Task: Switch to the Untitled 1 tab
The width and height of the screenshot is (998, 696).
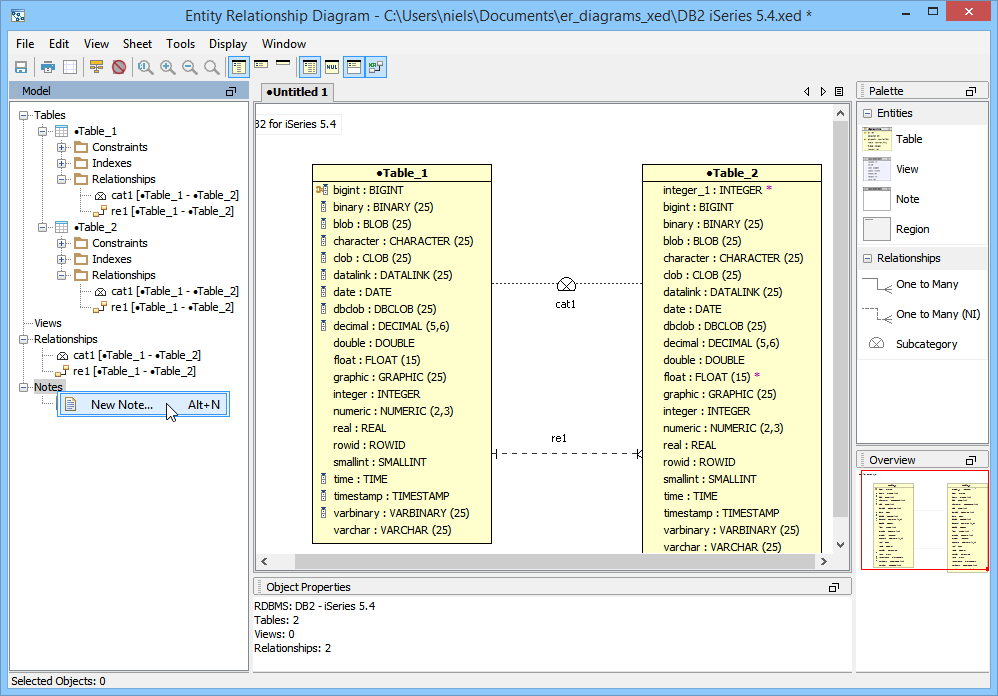Action: [297, 92]
